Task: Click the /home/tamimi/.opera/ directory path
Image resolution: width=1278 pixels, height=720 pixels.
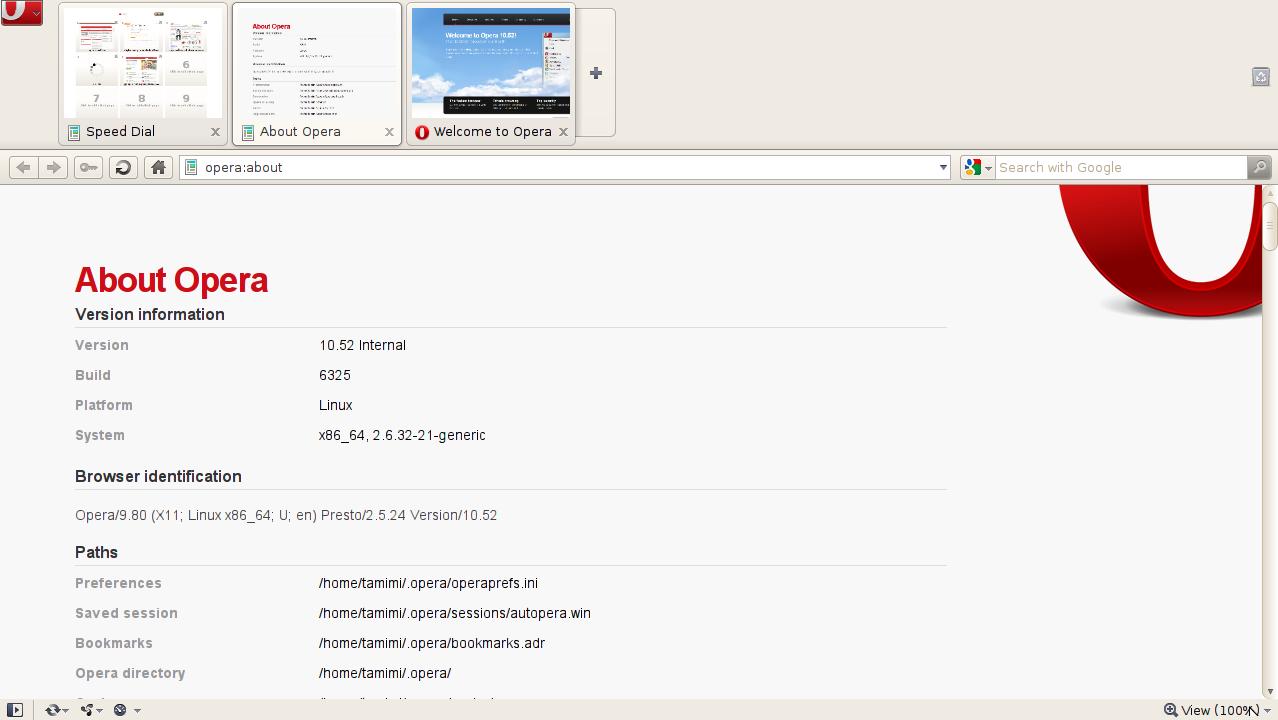Action: tap(385, 673)
